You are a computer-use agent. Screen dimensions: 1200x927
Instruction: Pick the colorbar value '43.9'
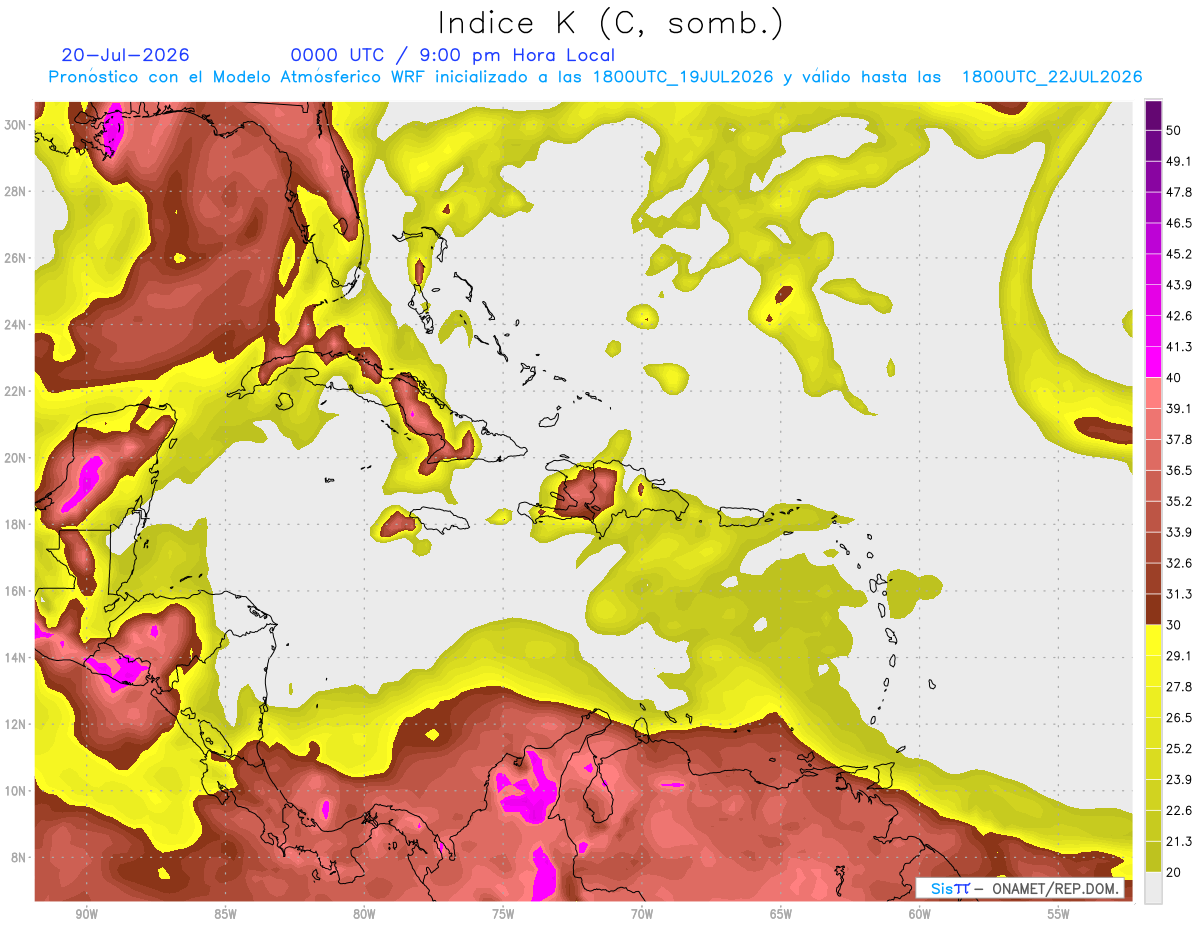pos(1178,285)
